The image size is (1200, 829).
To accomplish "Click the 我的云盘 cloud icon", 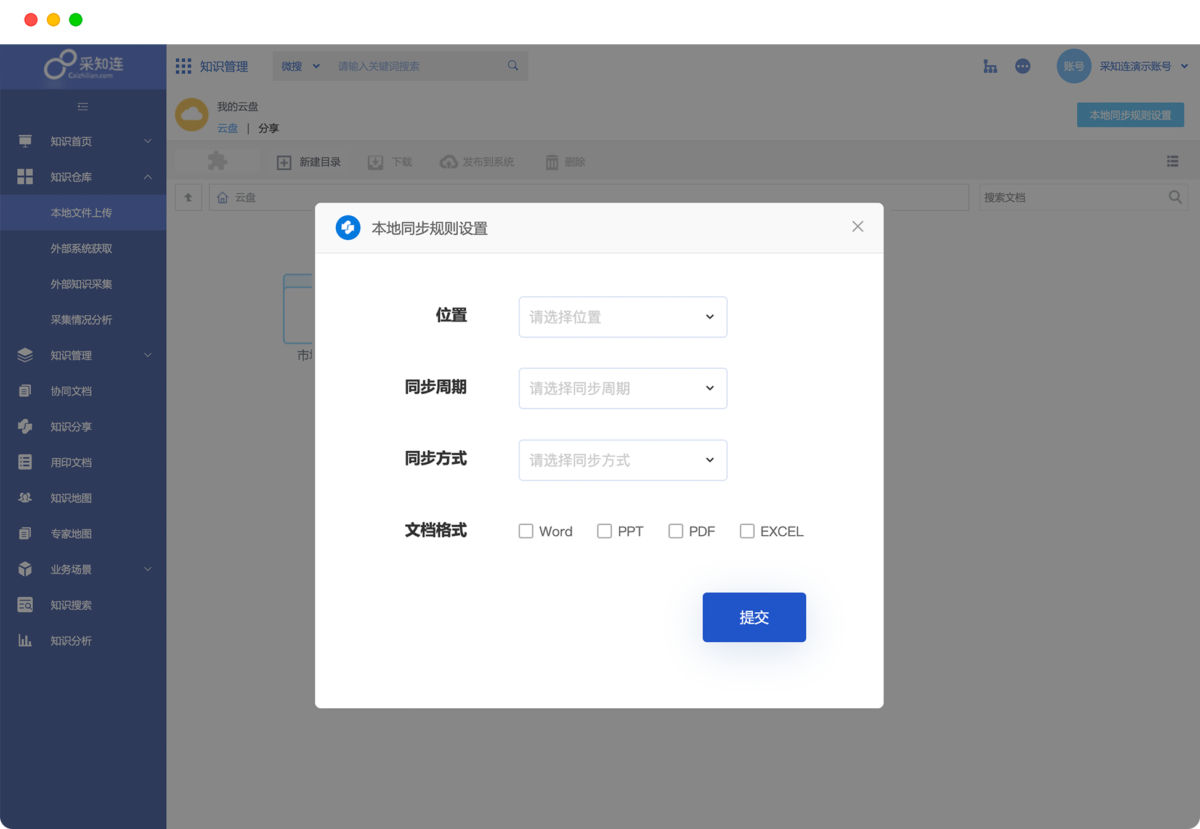I will (192, 114).
